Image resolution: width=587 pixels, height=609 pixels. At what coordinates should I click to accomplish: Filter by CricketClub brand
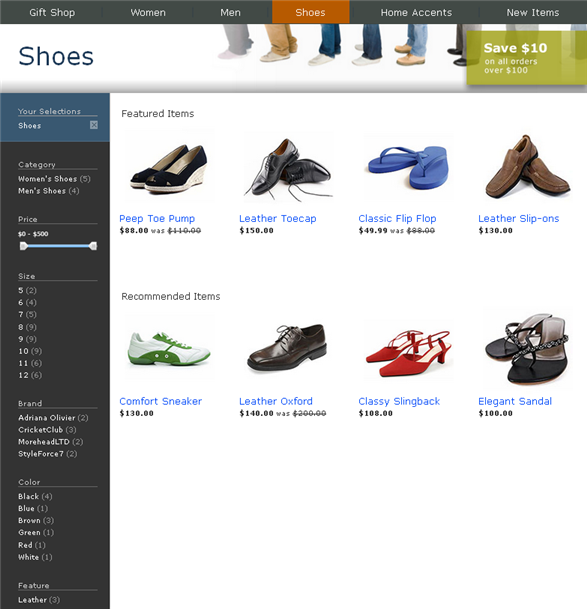click(x=47, y=430)
